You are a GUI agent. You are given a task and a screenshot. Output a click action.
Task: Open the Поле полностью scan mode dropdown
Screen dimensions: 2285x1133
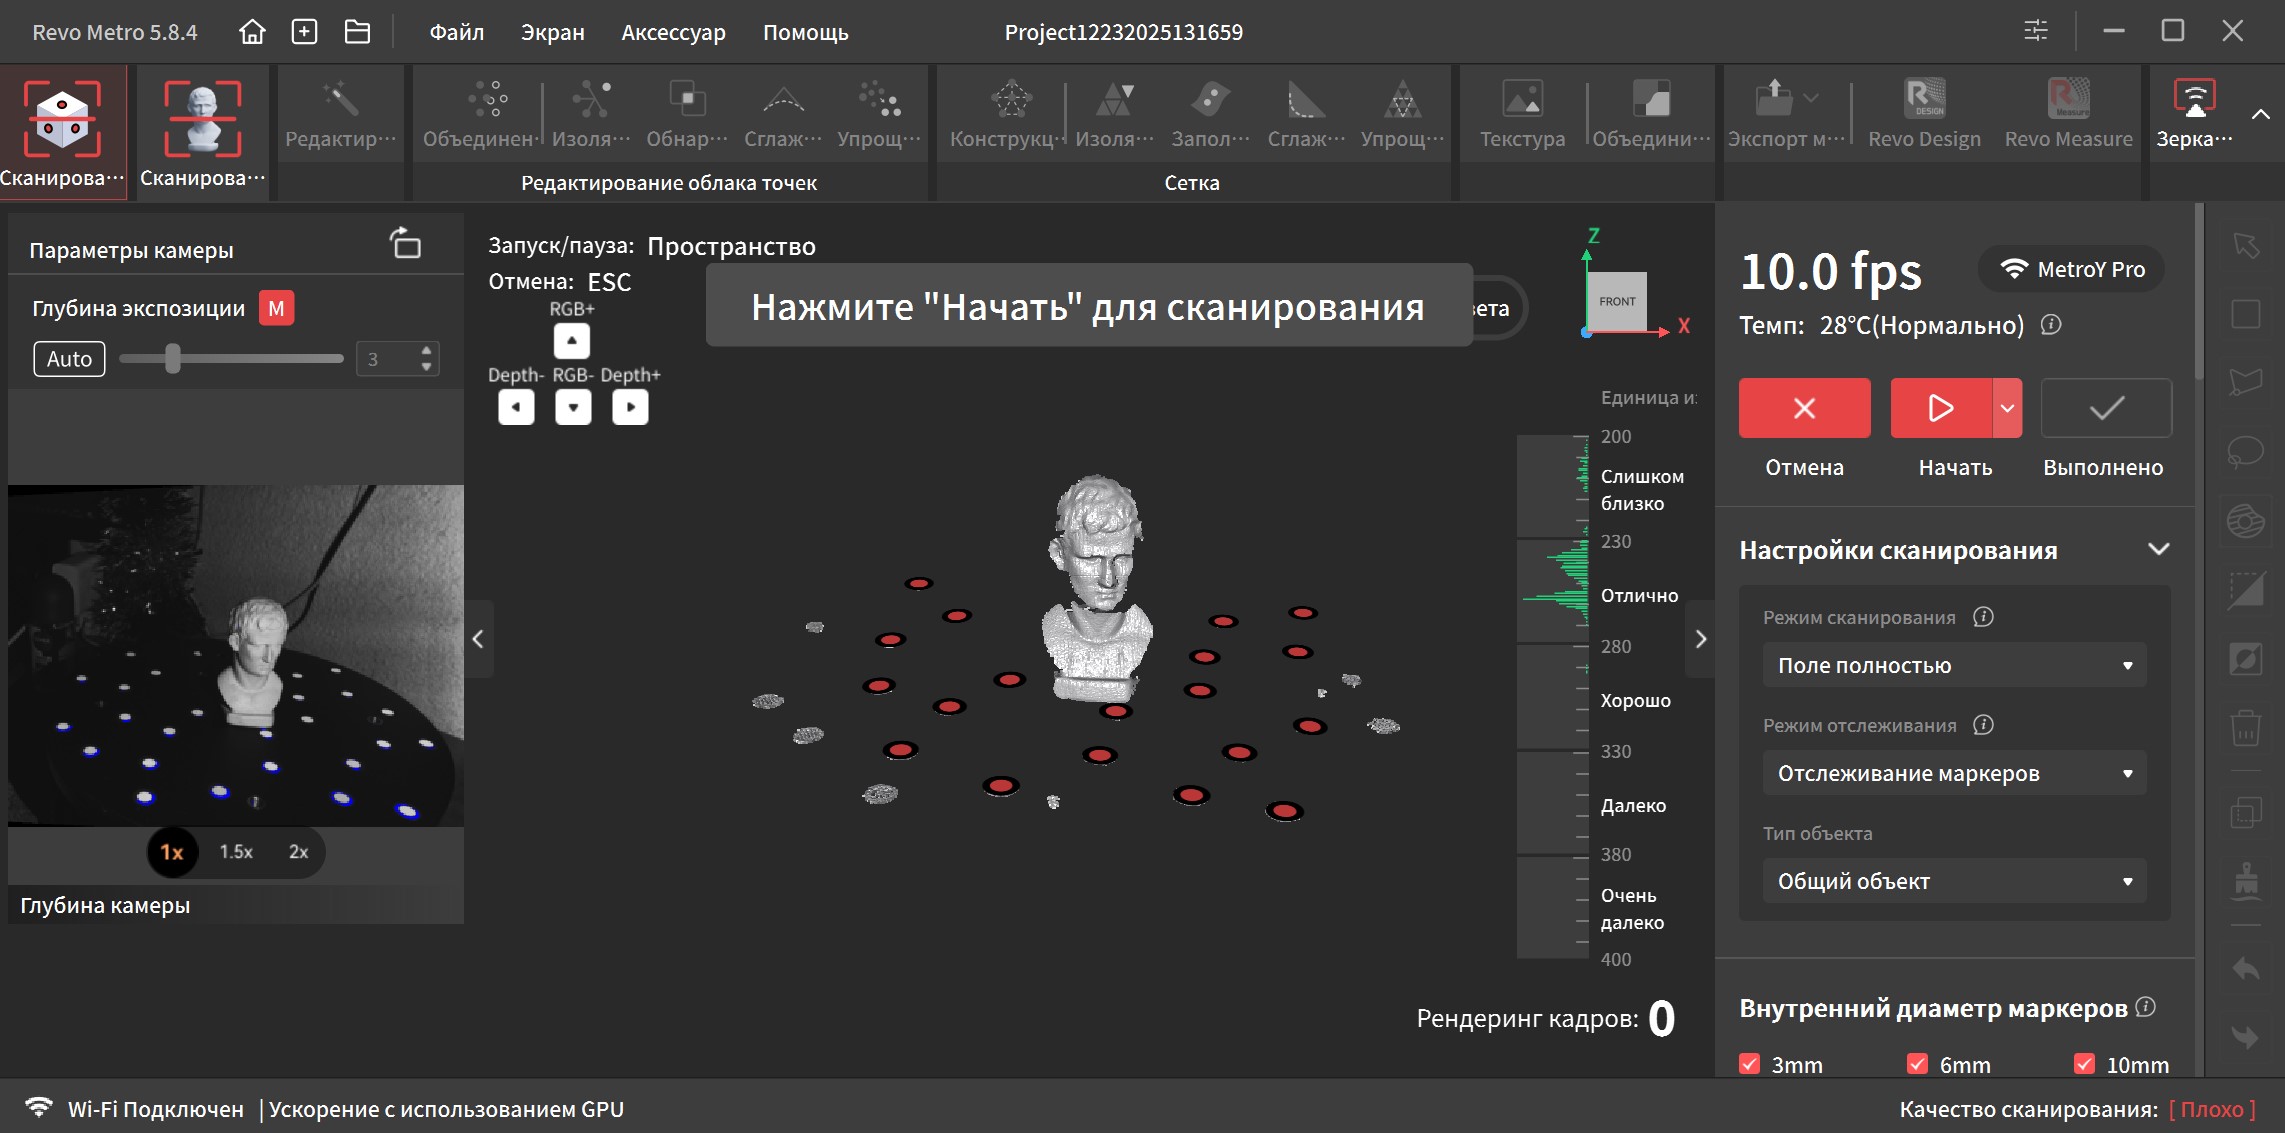[x=1954, y=665]
